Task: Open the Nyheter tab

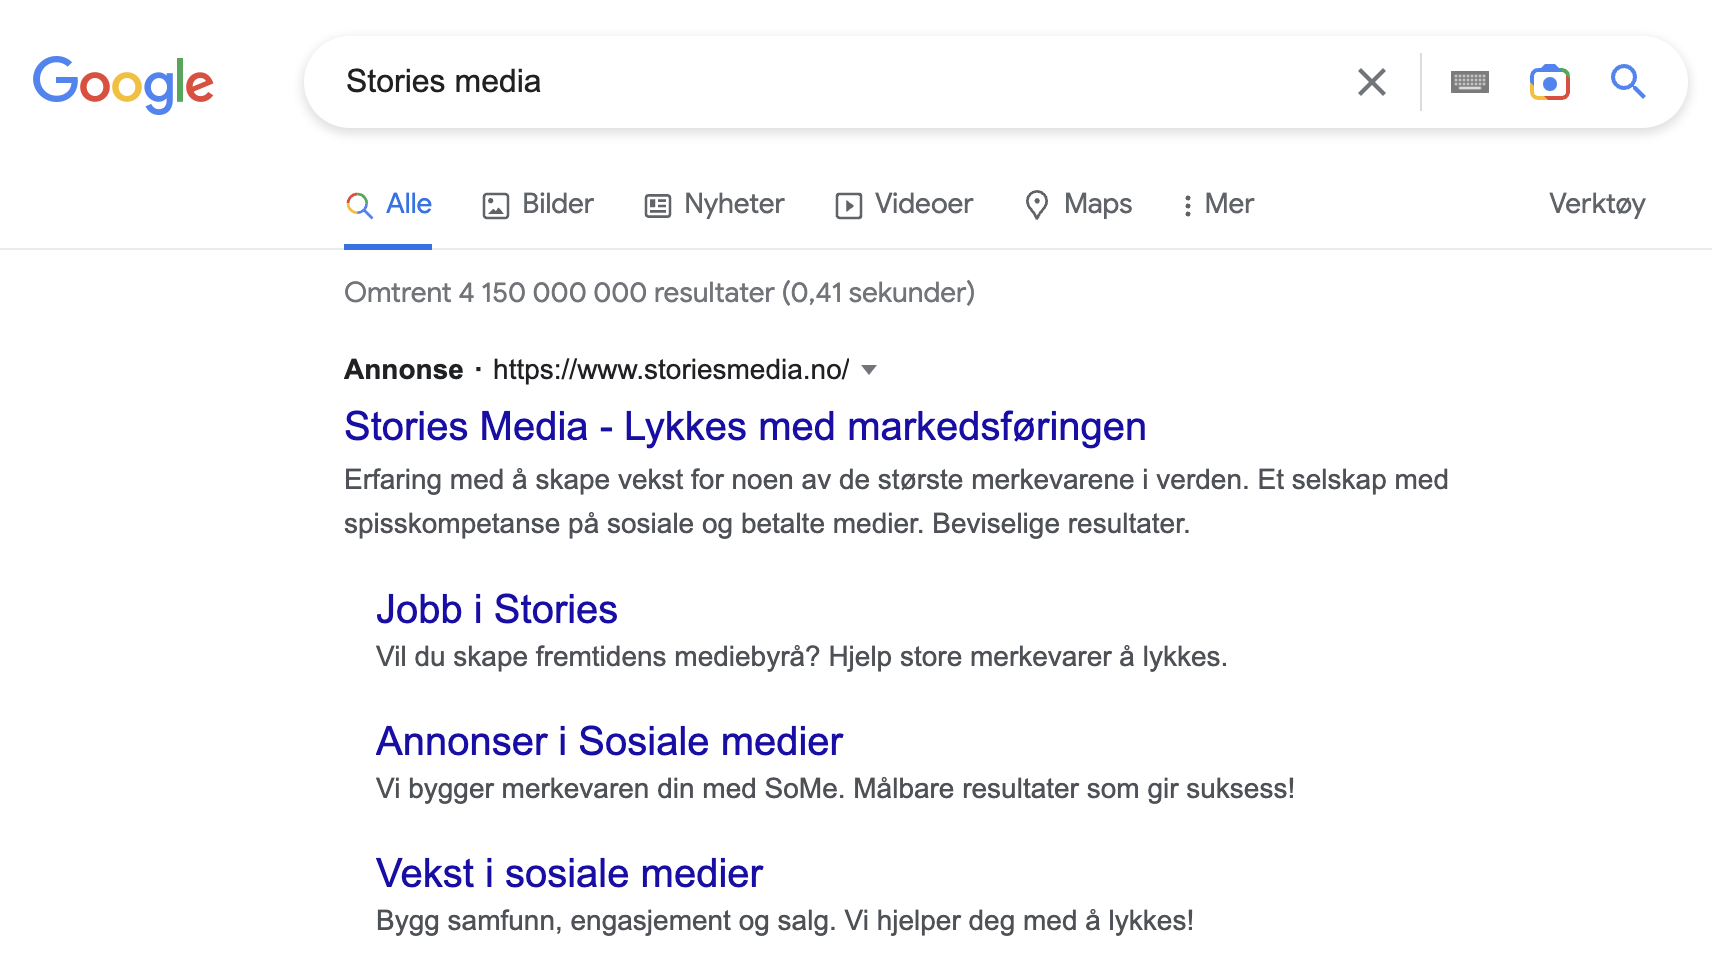Action: tap(714, 205)
